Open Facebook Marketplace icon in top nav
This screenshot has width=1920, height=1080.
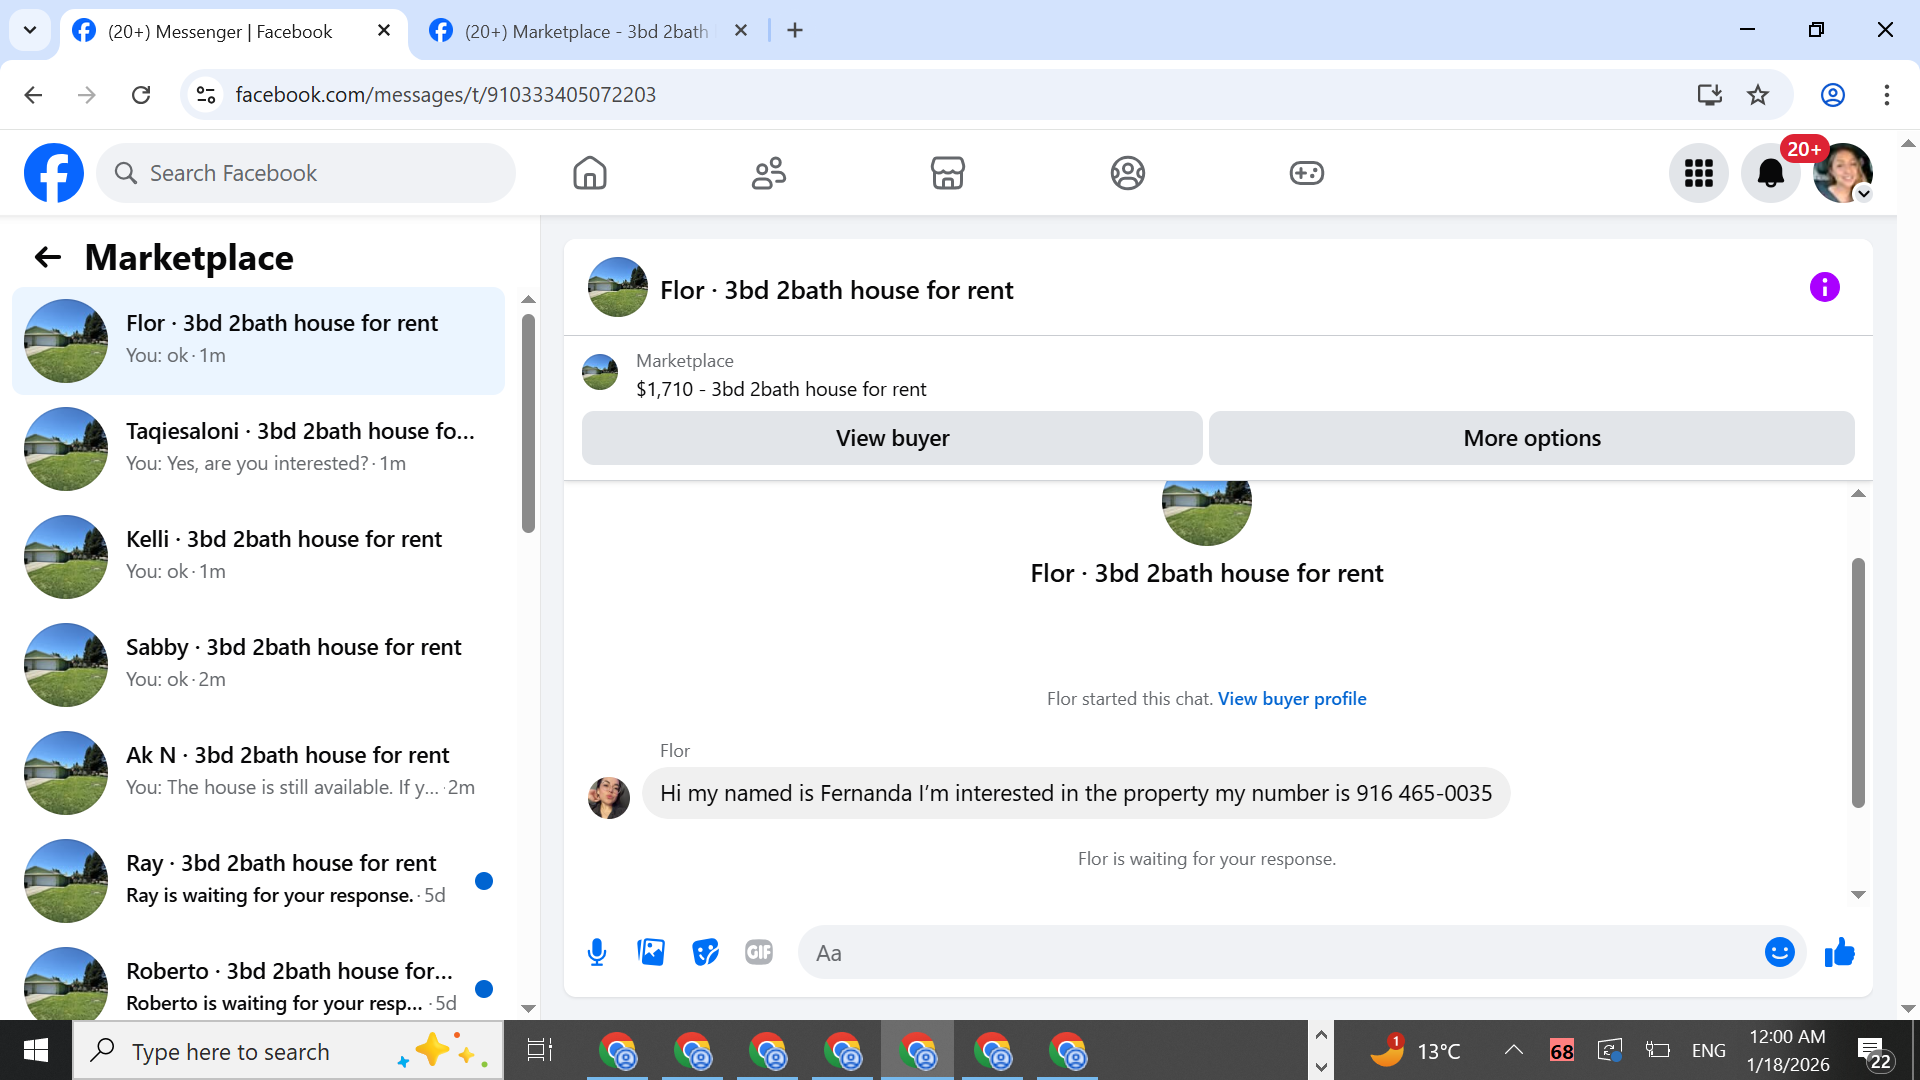tap(947, 173)
